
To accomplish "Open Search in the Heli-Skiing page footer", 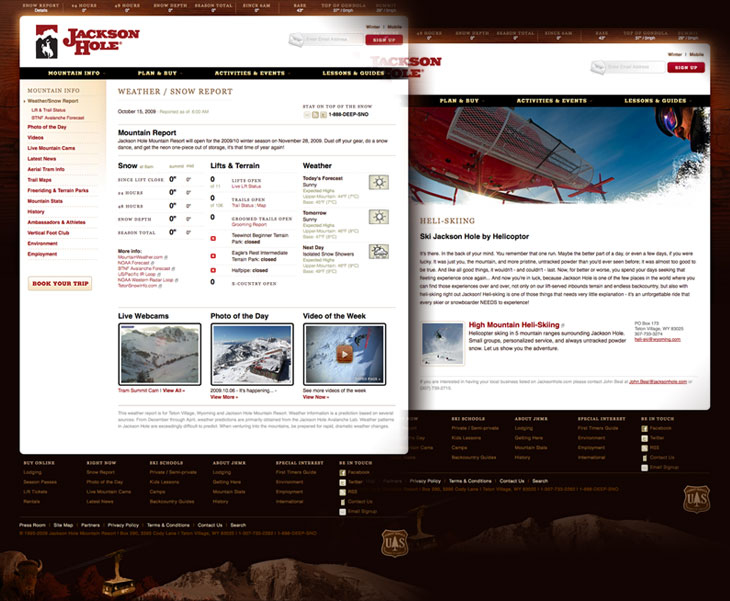I will 540,481.
